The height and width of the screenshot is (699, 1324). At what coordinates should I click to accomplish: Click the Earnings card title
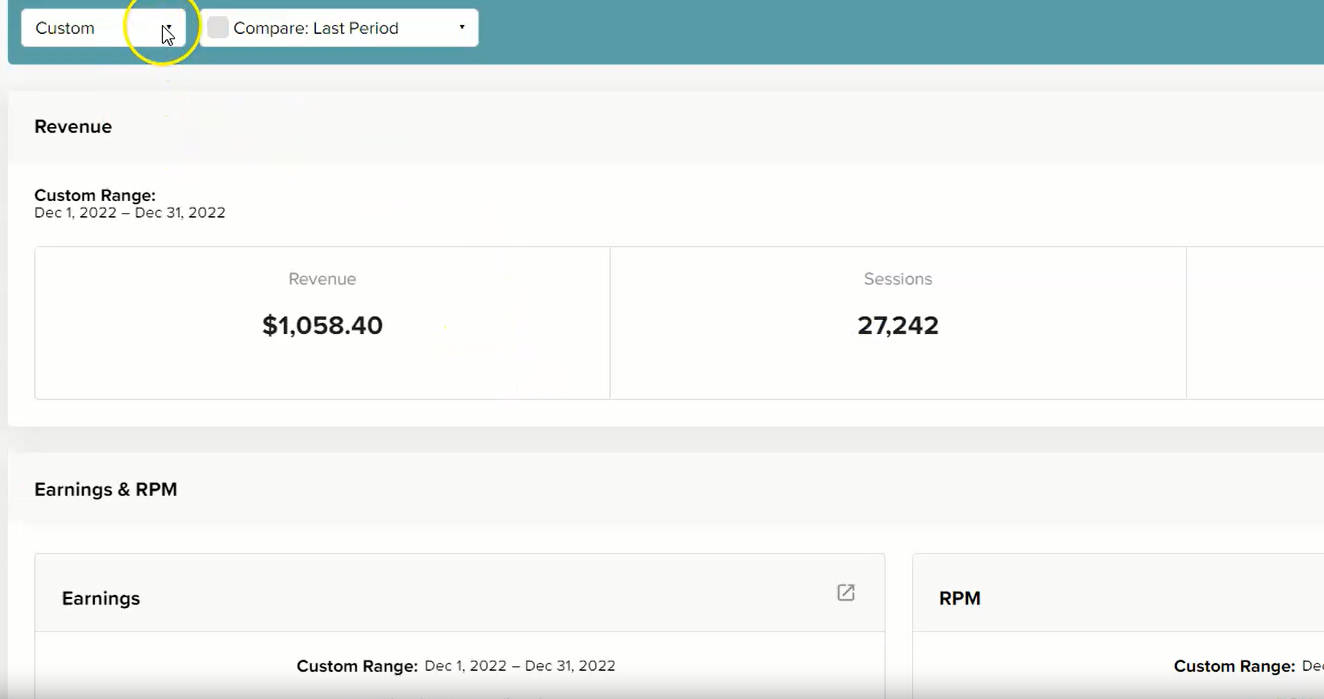pos(101,598)
